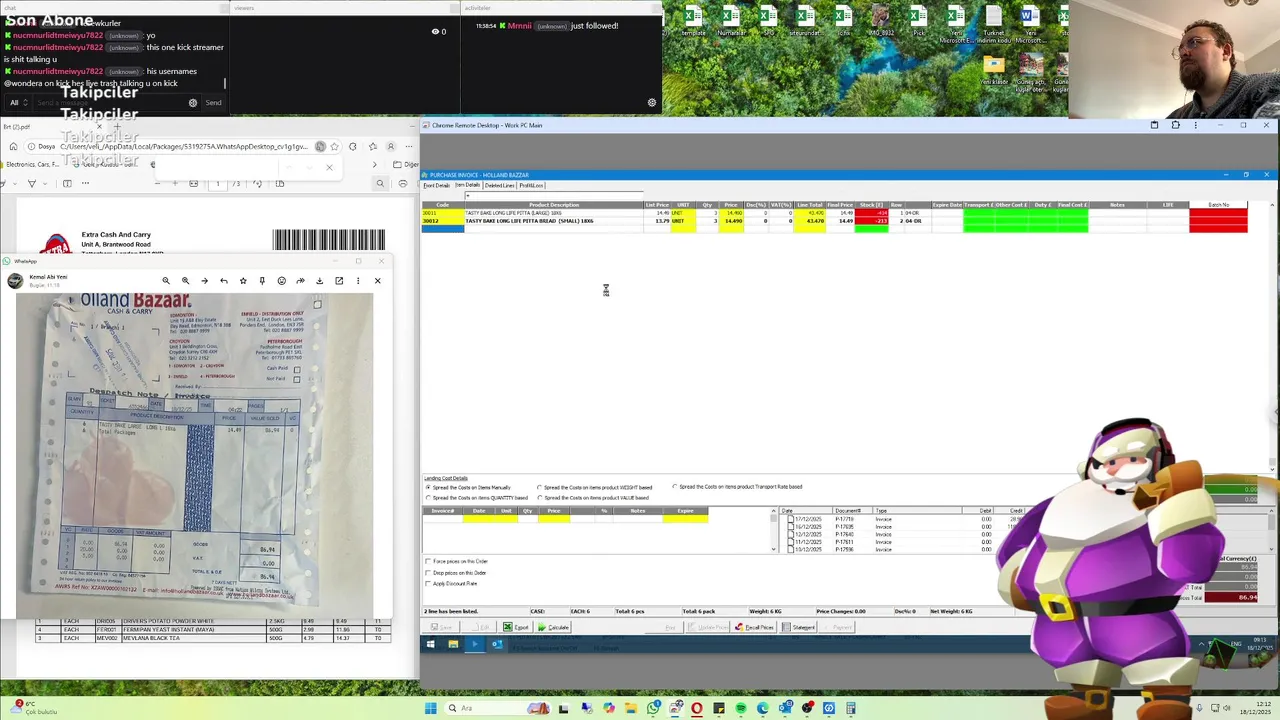Open stream chat settings gear
This screenshot has height=720, width=1280.
(x=193, y=102)
